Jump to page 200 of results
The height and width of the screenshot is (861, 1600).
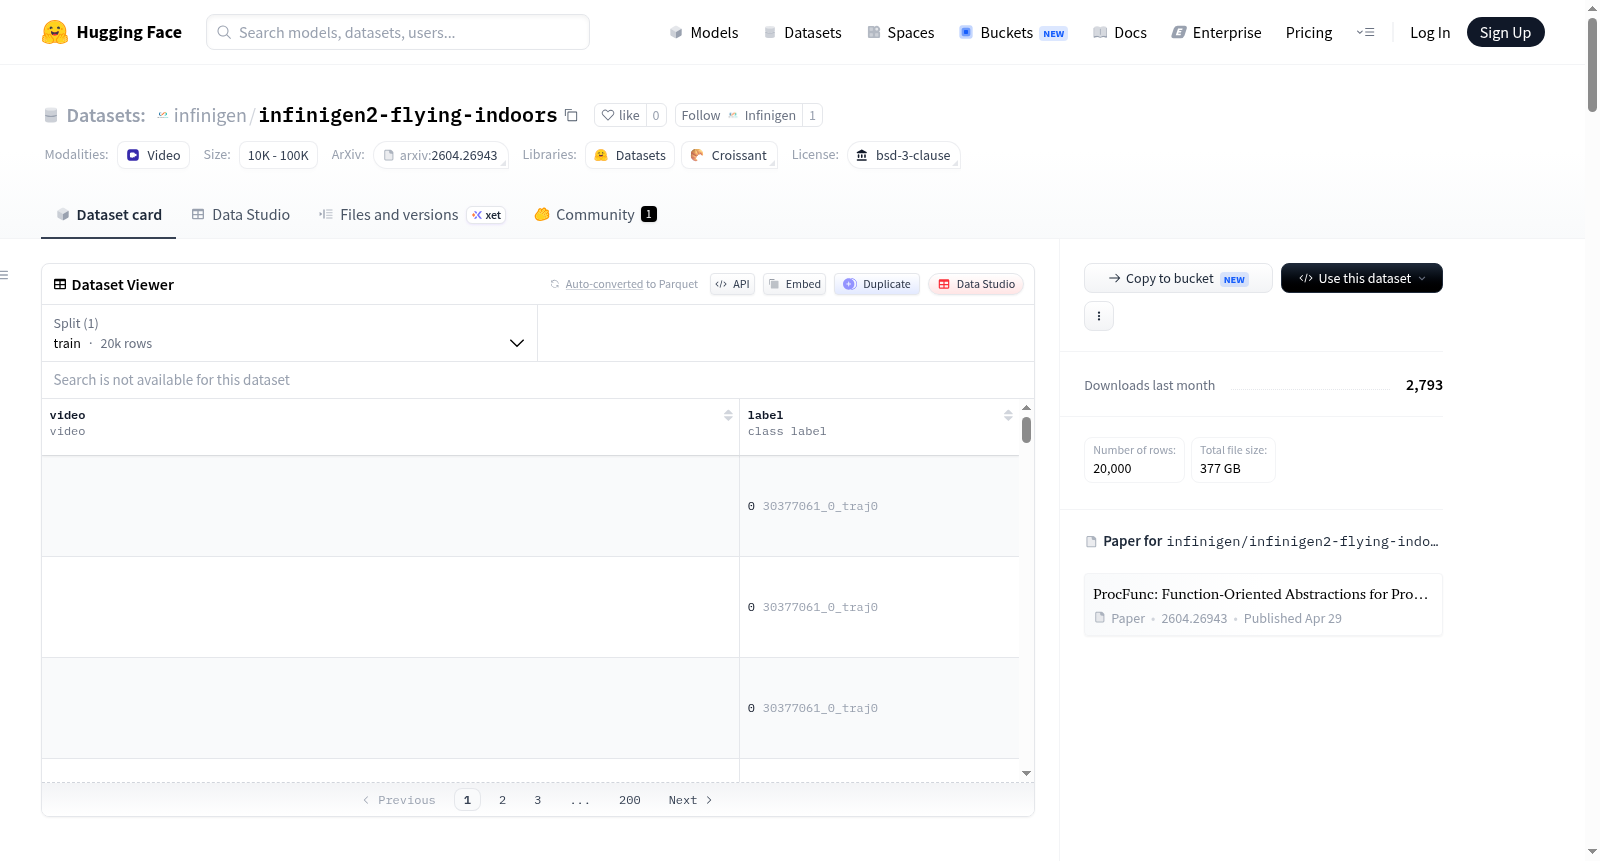pyautogui.click(x=630, y=800)
